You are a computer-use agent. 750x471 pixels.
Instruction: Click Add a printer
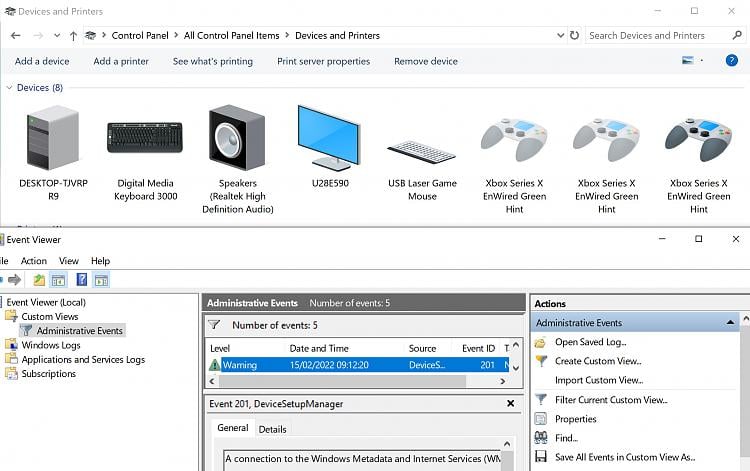(121, 61)
